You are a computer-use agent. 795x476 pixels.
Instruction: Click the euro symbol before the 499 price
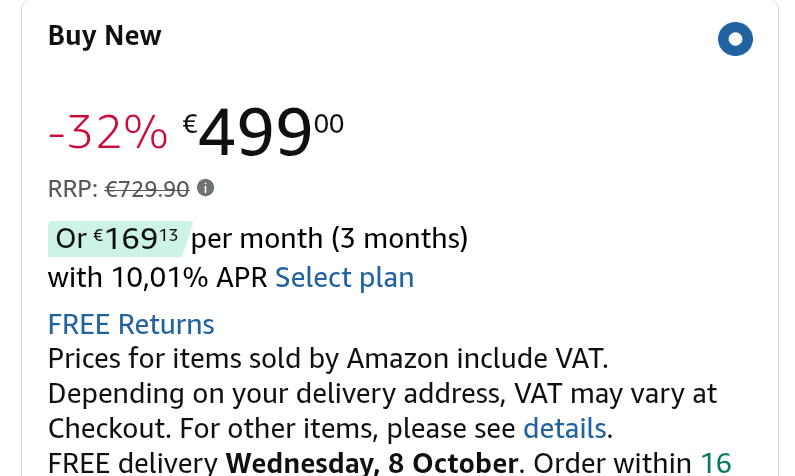click(189, 123)
